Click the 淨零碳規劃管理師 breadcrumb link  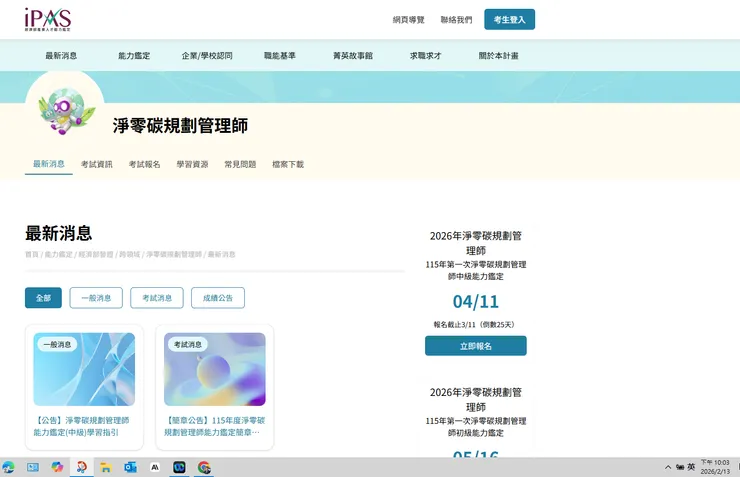(174, 254)
